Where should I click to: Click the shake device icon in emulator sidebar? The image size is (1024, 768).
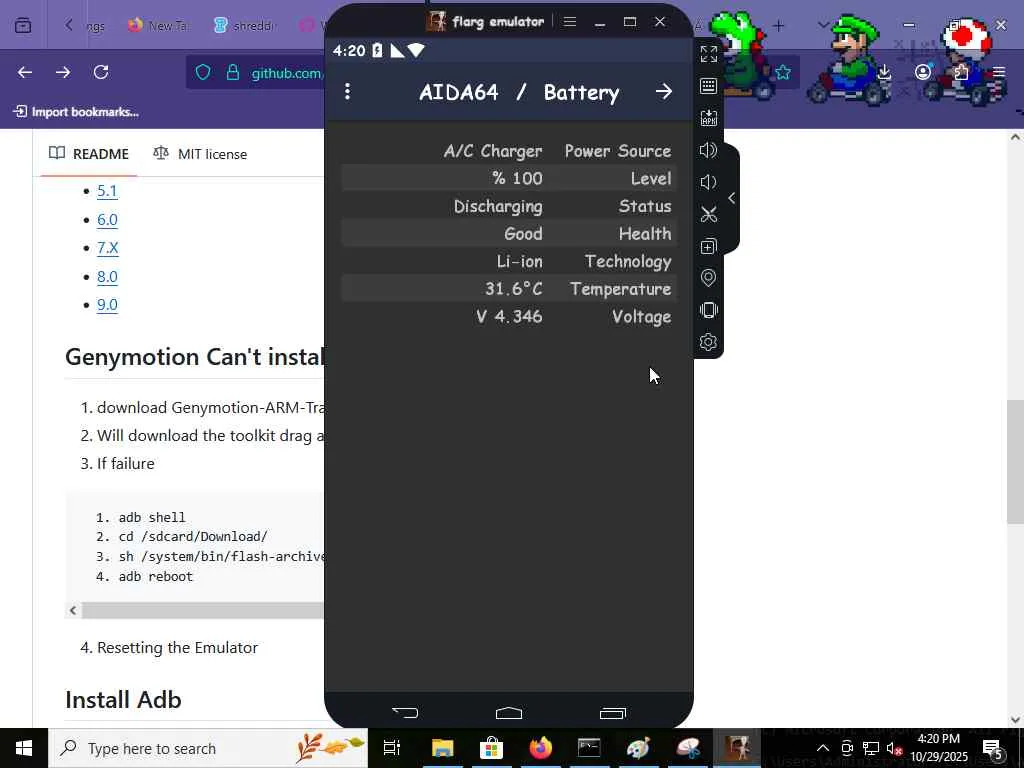(x=709, y=310)
